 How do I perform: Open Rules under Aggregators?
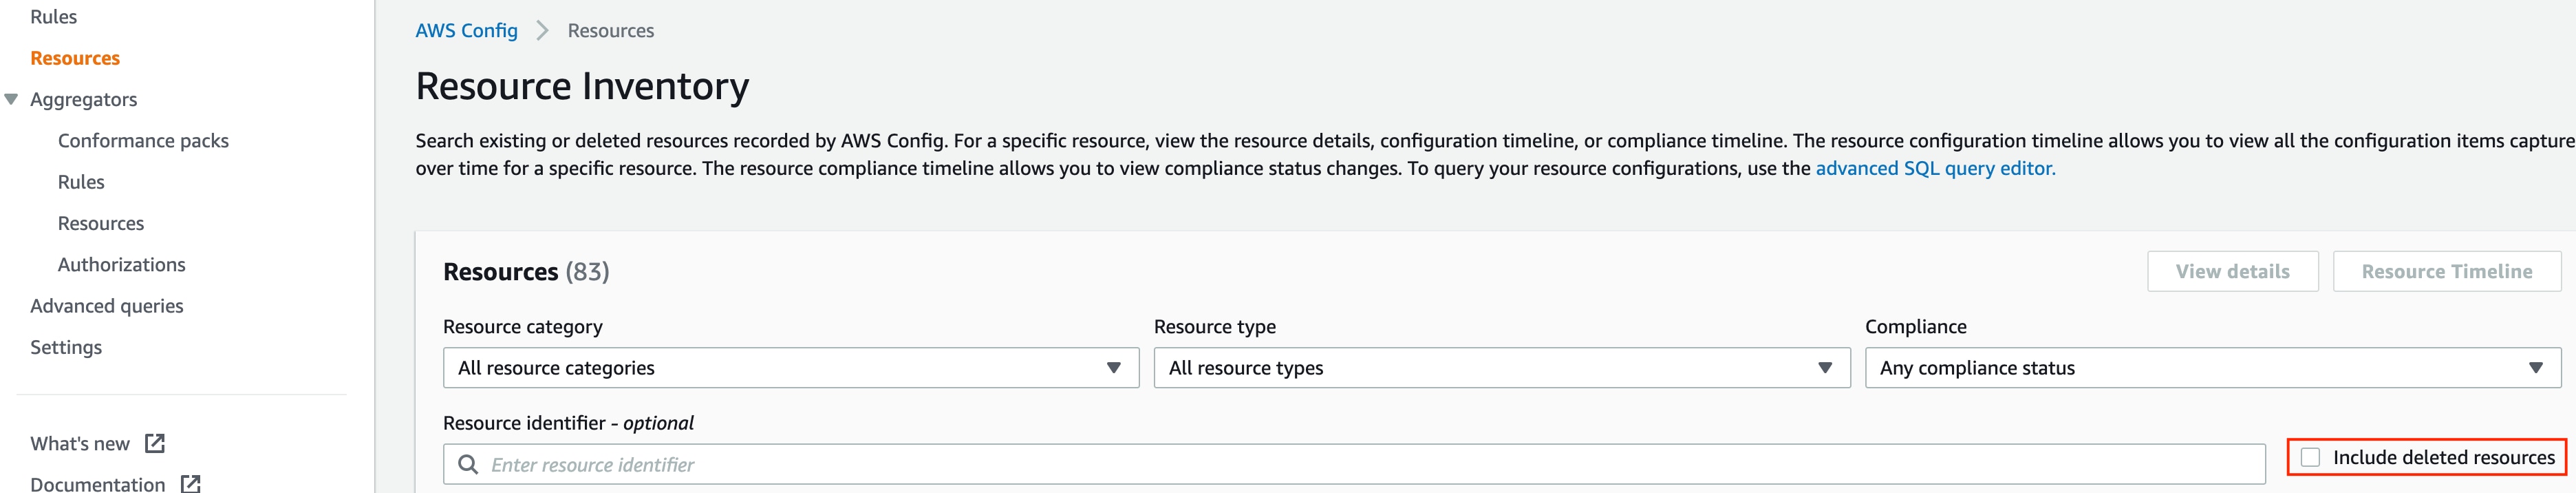(81, 182)
